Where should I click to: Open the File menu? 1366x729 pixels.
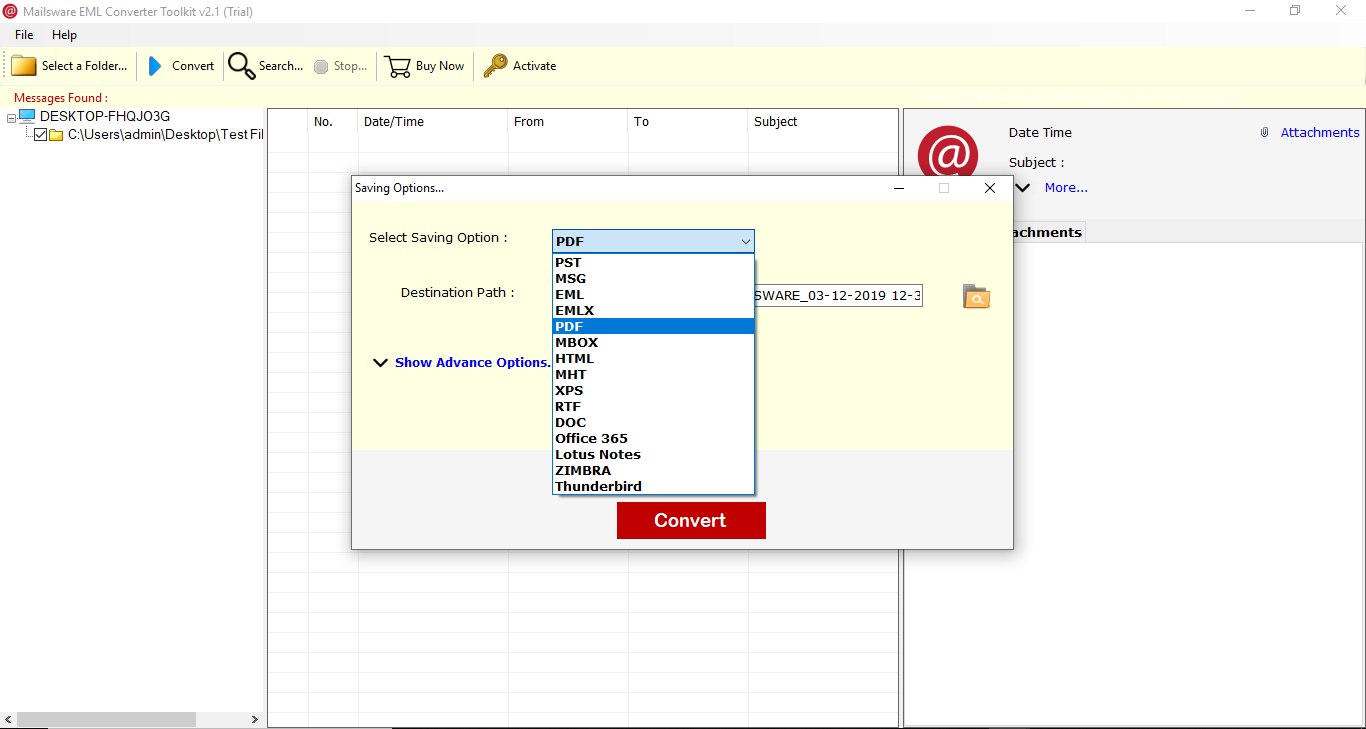[x=24, y=35]
